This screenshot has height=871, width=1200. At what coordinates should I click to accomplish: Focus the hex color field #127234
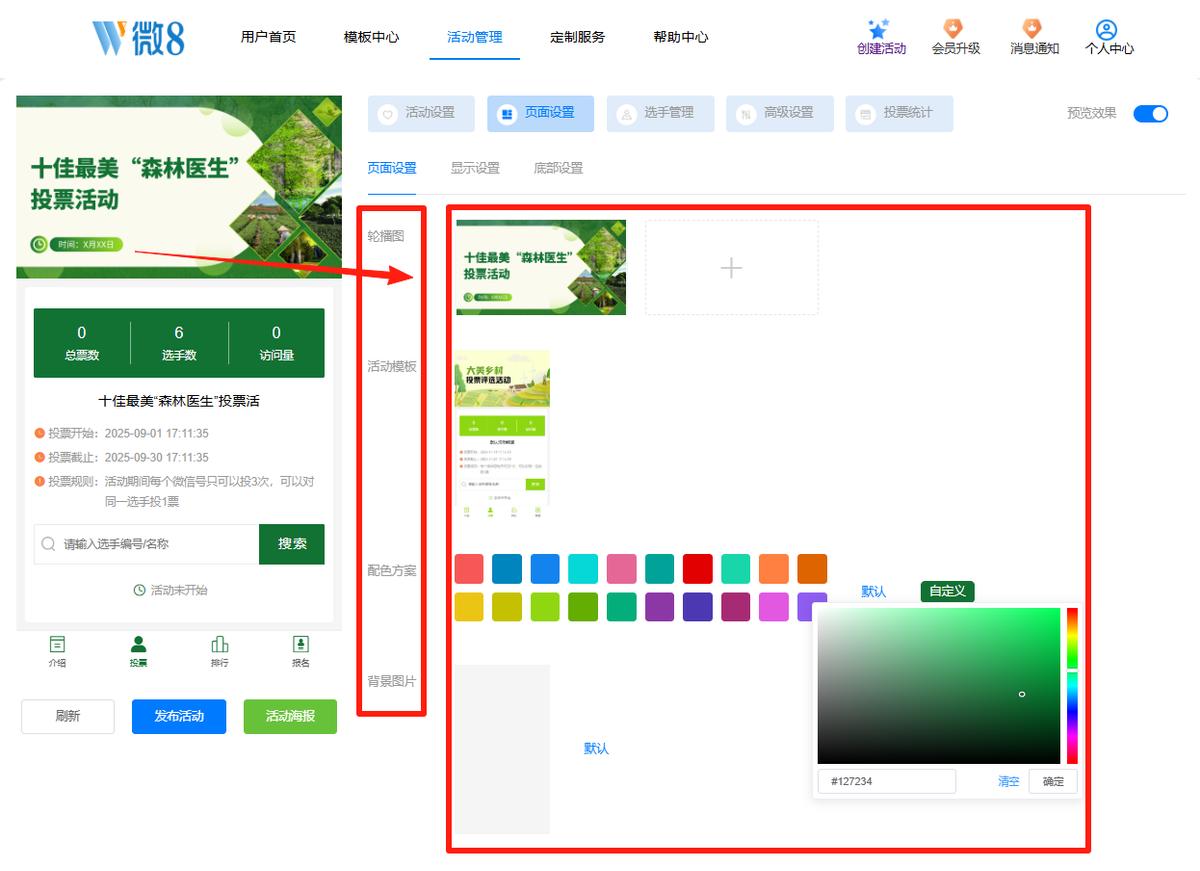[886, 781]
